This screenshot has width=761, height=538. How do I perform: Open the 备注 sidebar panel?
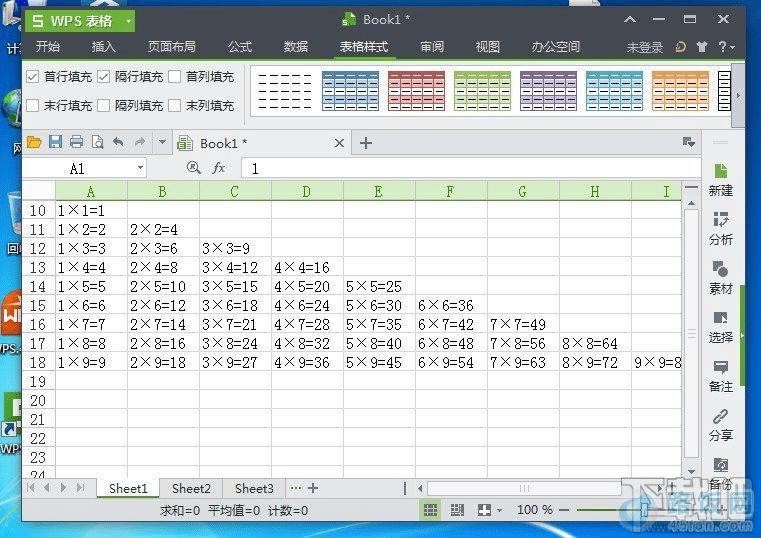[721, 376]
